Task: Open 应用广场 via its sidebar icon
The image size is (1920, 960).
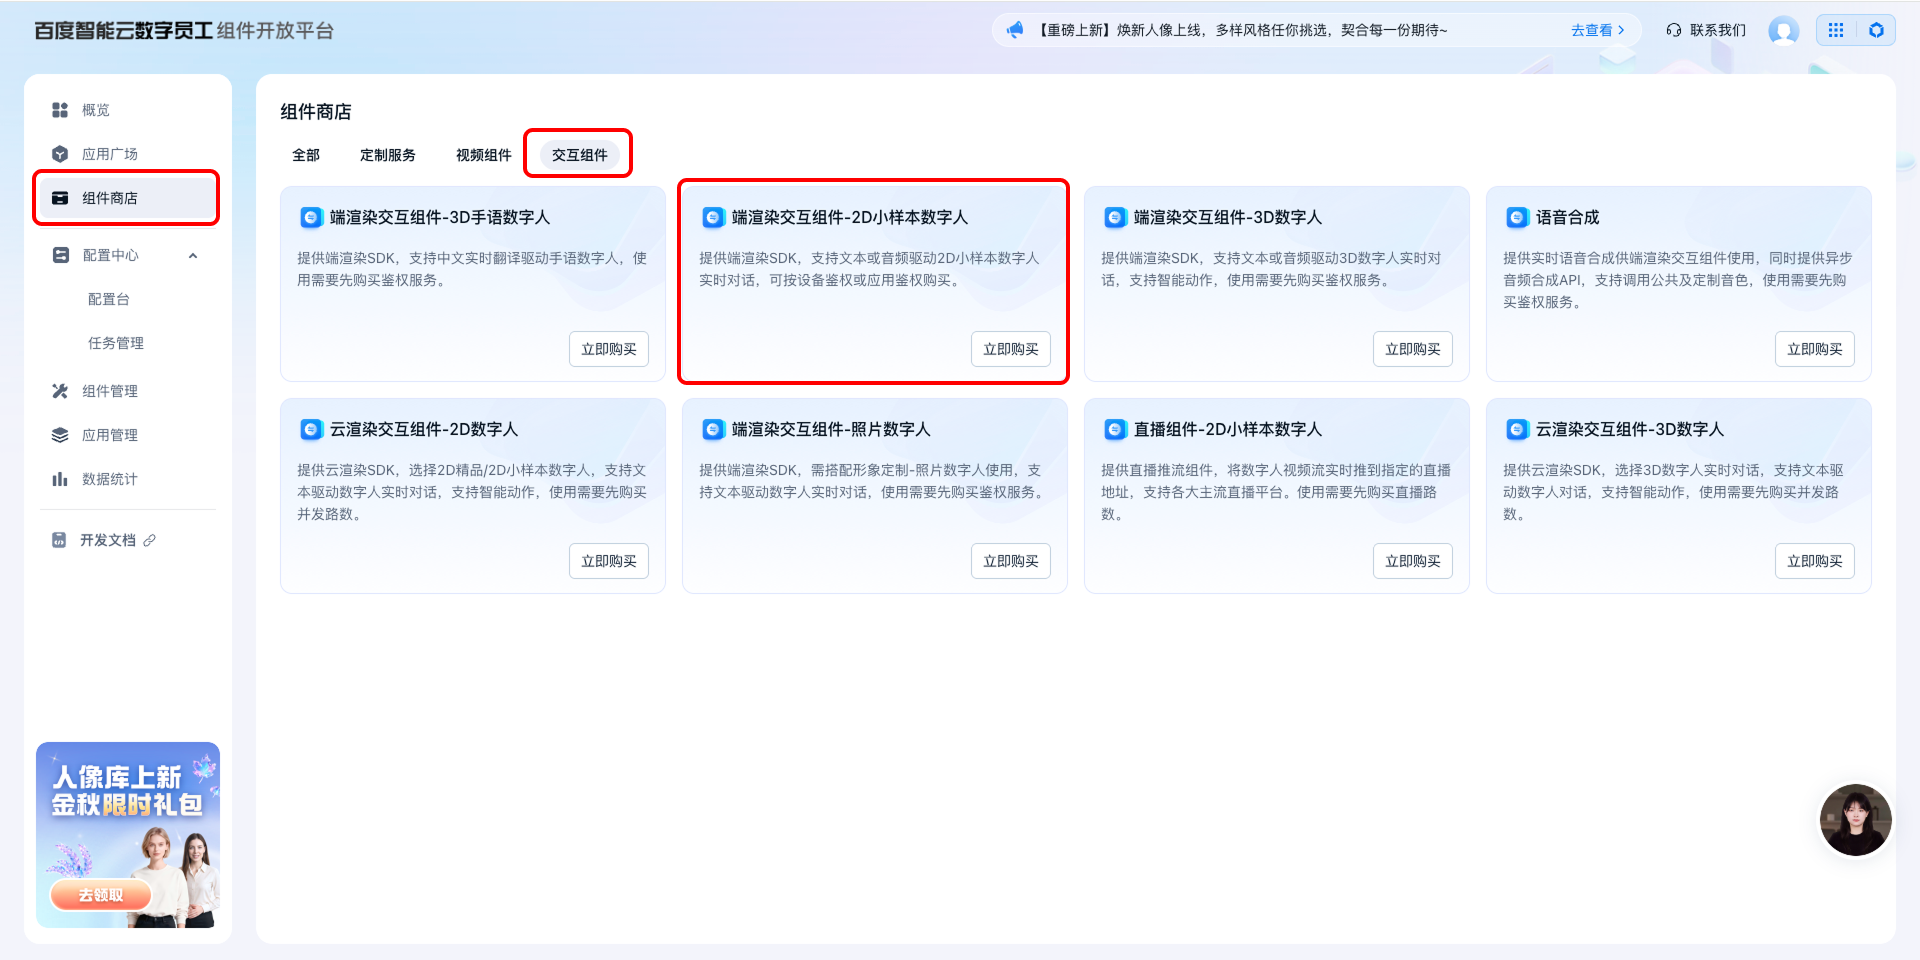Action: (60, 154)
